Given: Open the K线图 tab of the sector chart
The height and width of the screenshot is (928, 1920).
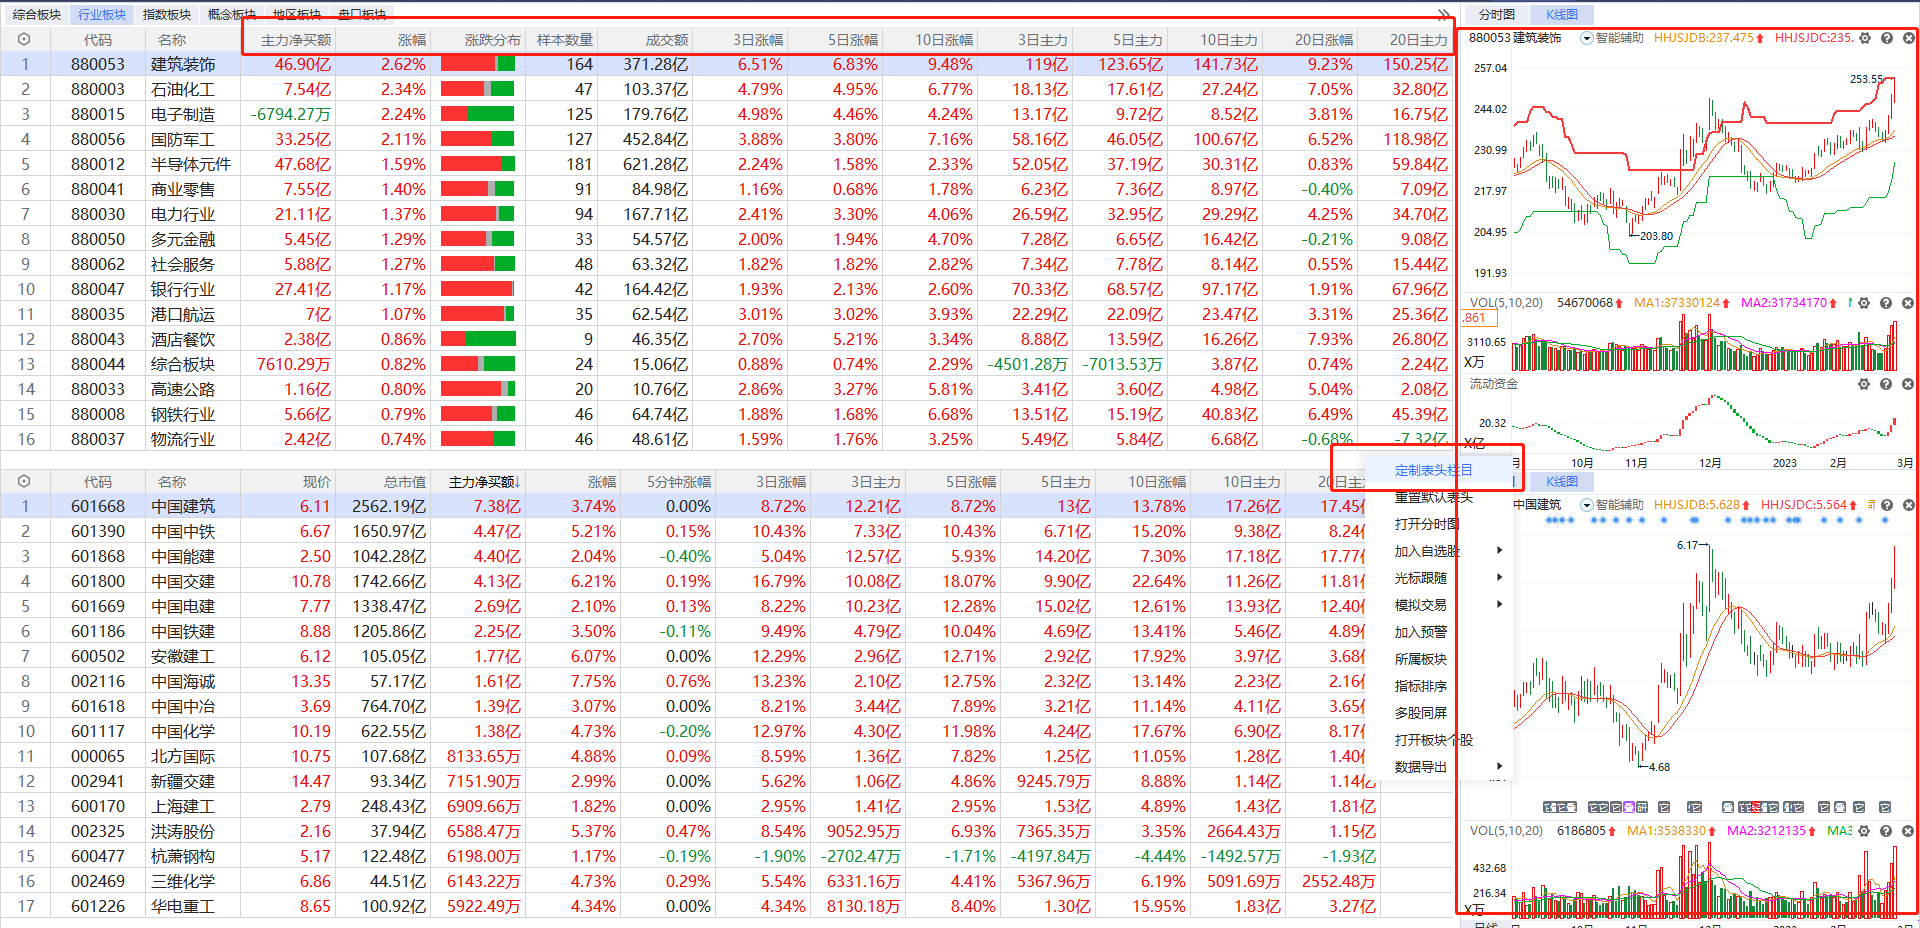Looking at the screenshot, I should click(1562, 14).
